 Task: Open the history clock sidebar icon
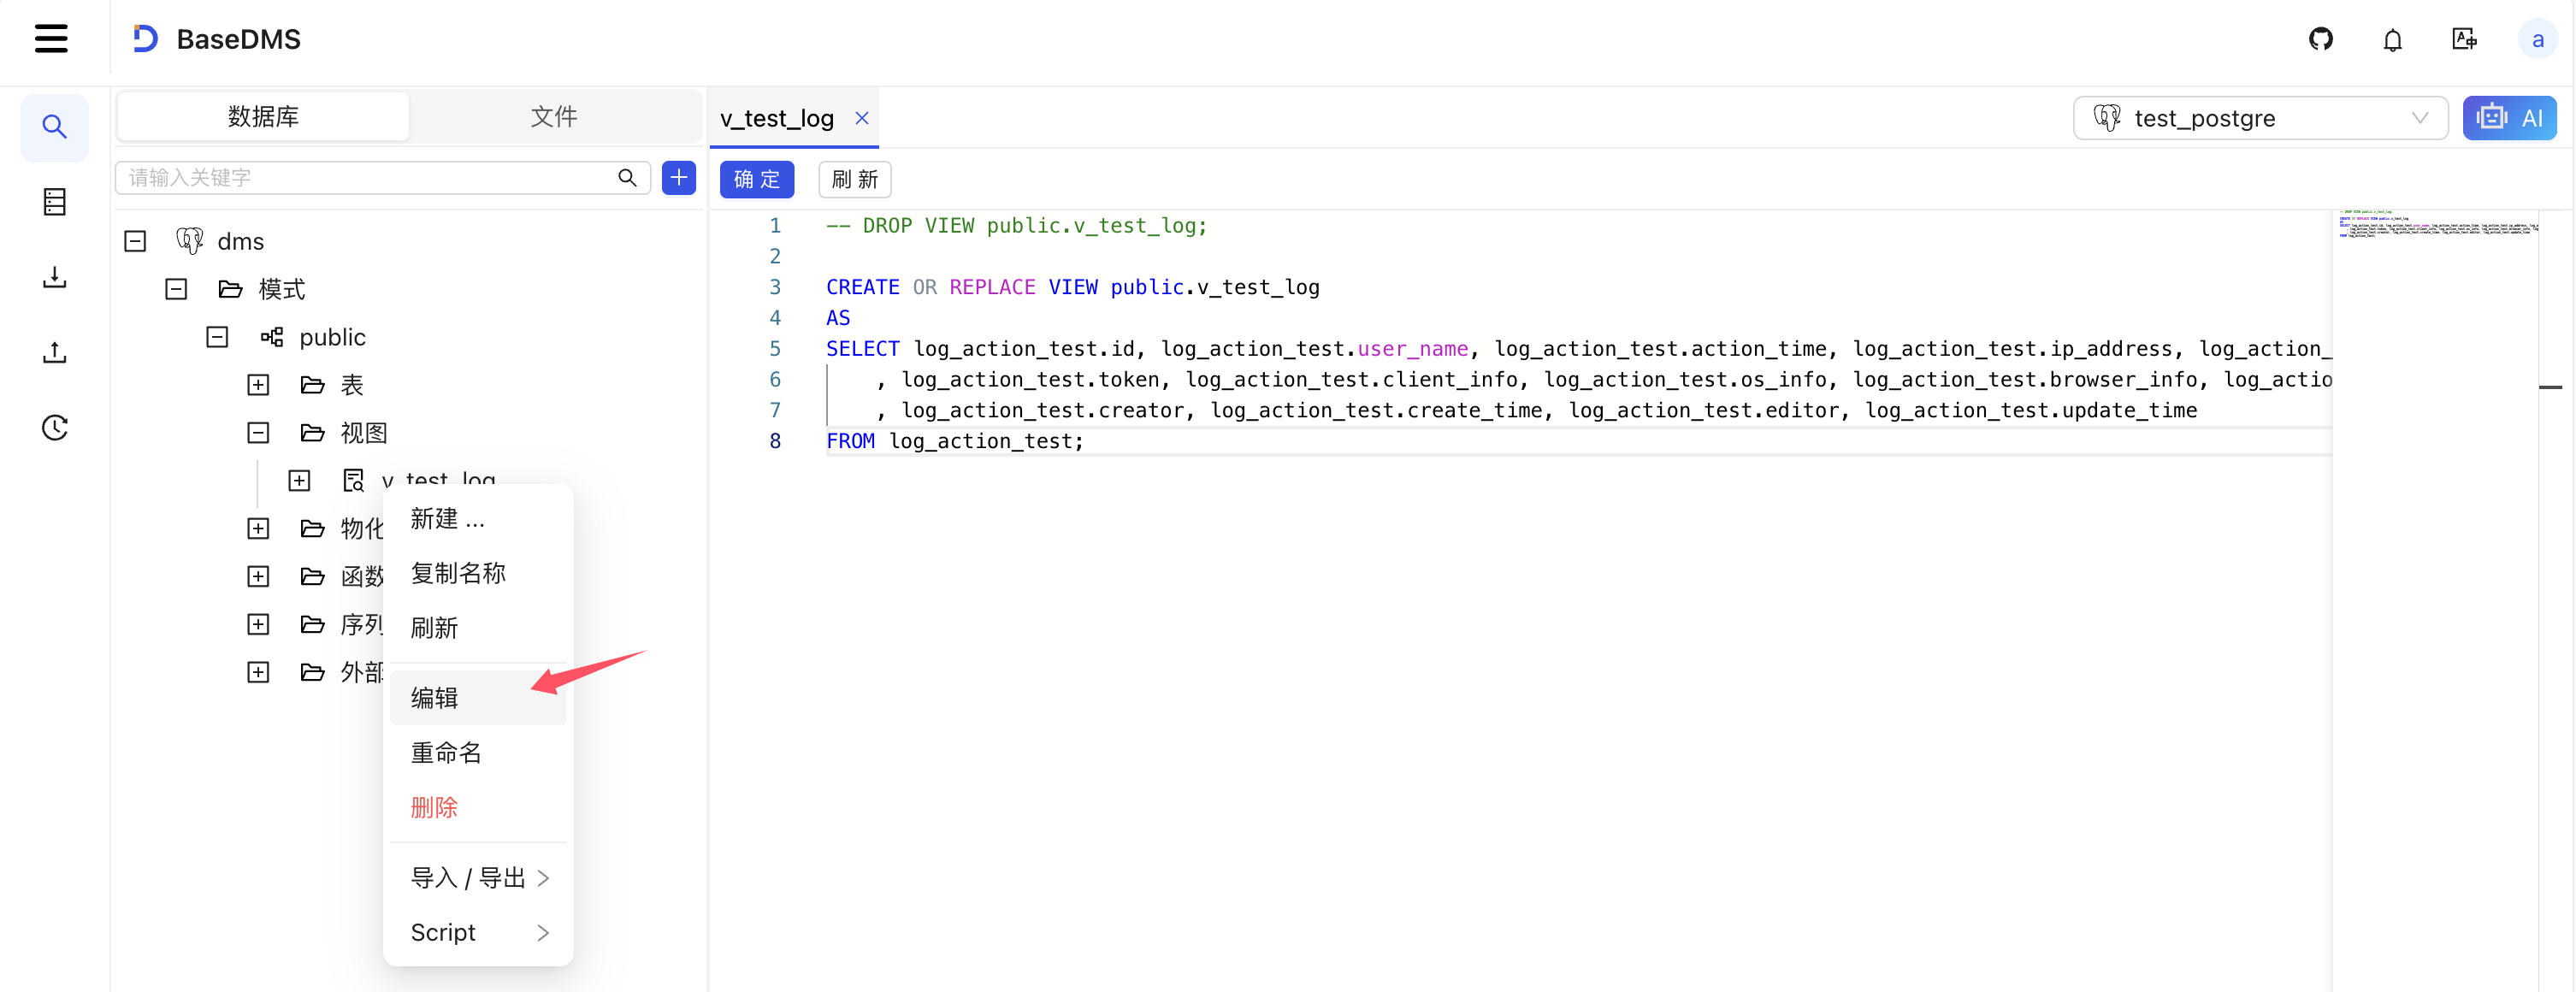(54, 428)
